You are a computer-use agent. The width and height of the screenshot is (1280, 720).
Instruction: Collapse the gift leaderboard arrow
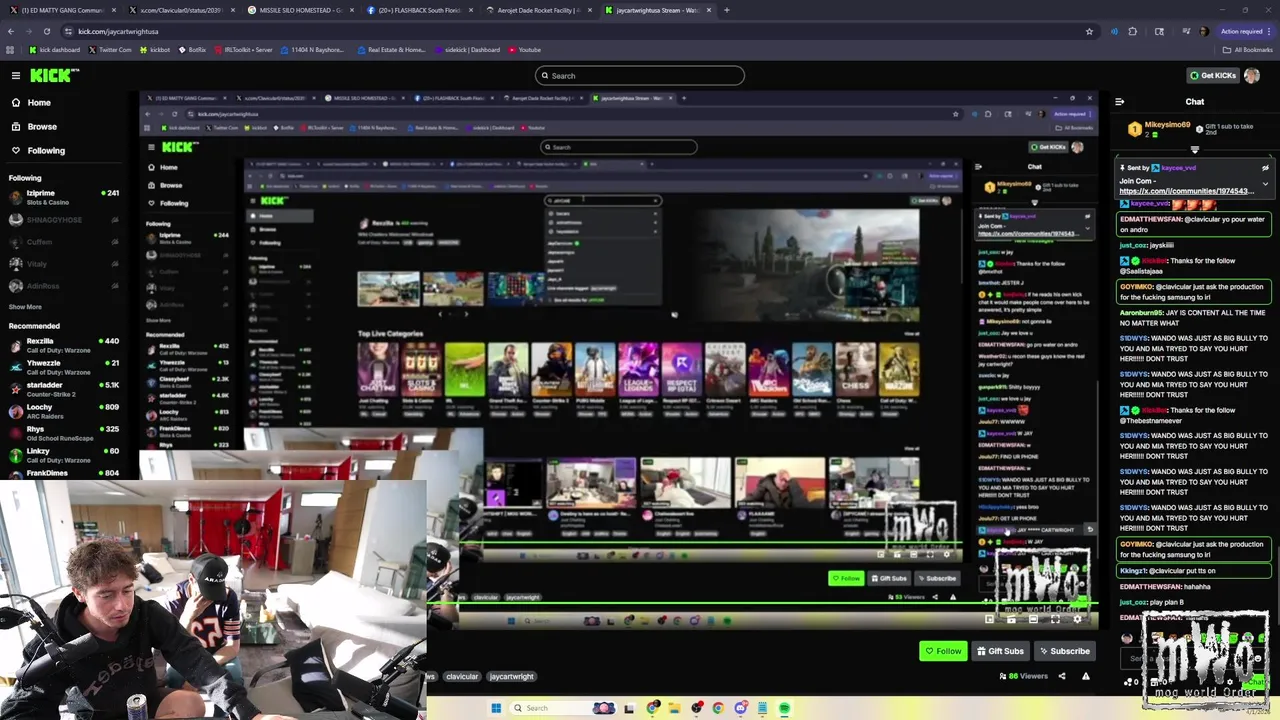[1194, 149]
